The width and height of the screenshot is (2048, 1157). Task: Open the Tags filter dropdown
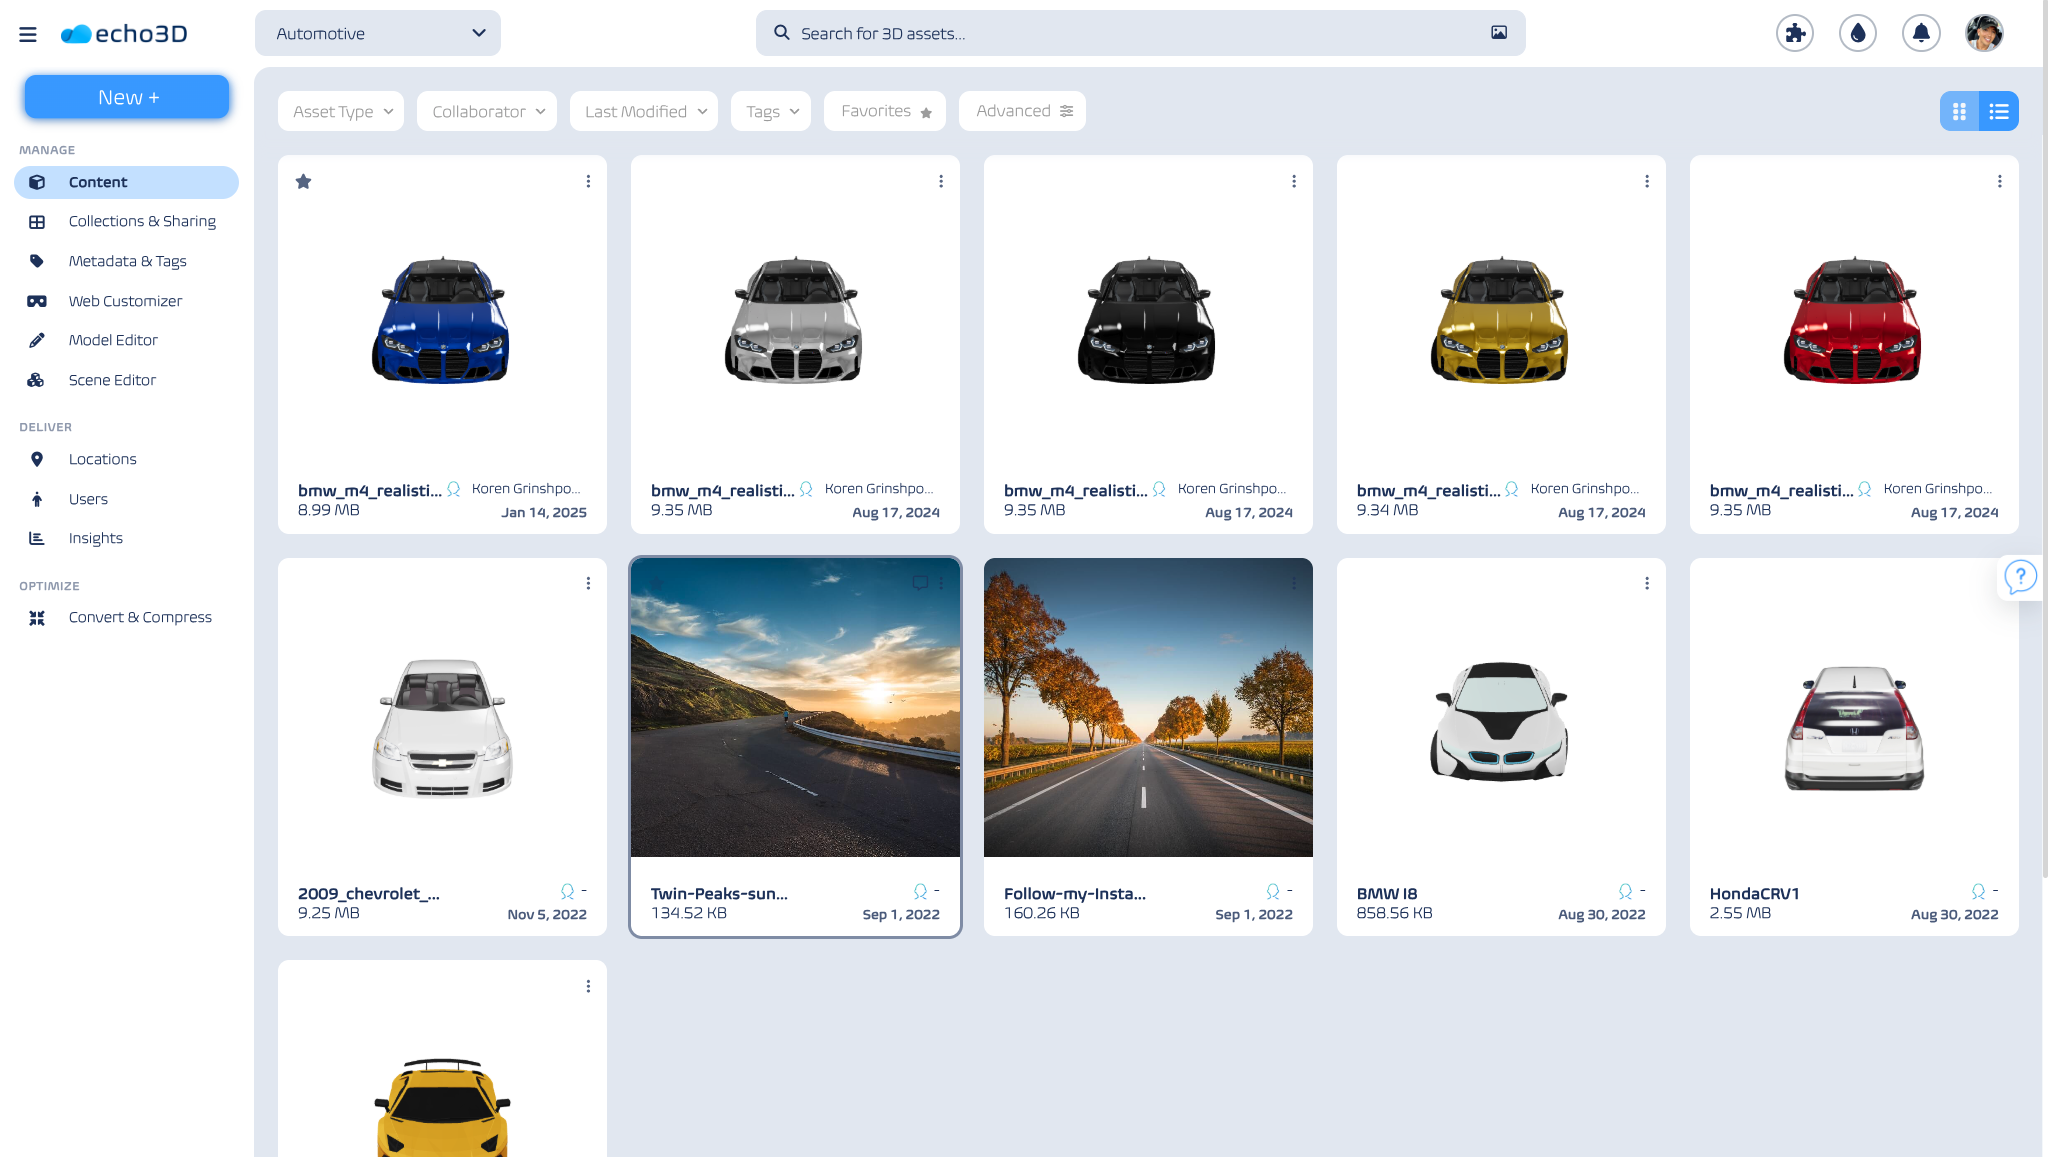coord(771,111)
